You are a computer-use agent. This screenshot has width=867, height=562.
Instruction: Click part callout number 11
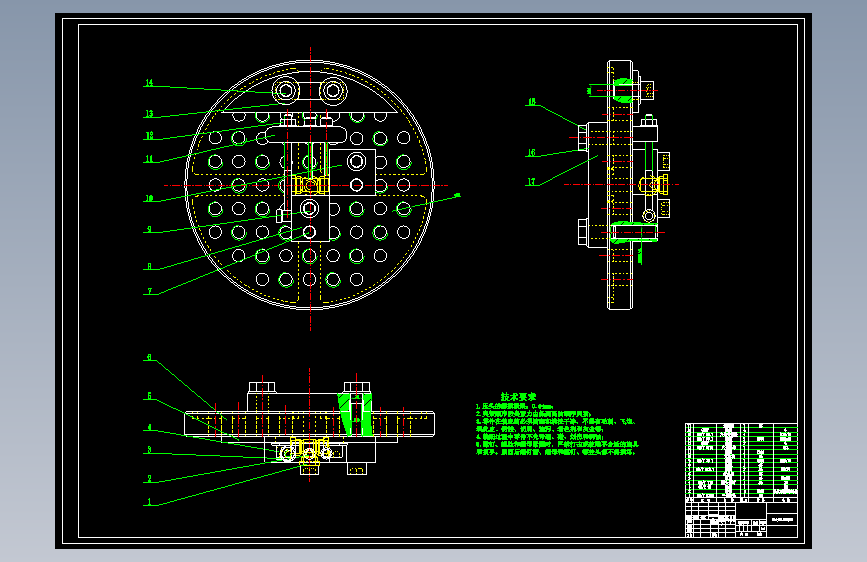pos(149,159)
